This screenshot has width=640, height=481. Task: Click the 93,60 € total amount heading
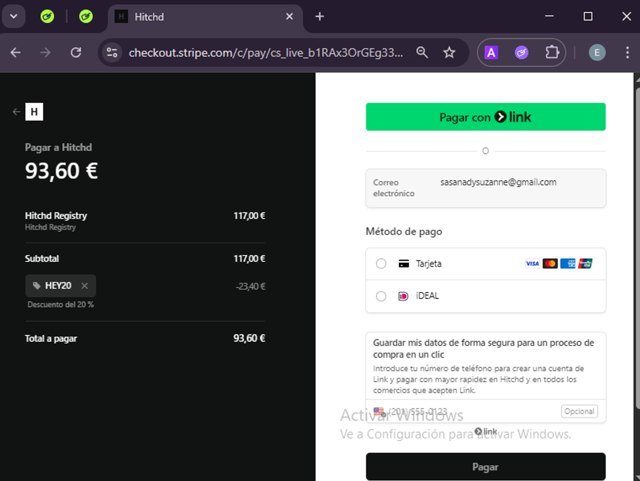(x=61, y=171)
